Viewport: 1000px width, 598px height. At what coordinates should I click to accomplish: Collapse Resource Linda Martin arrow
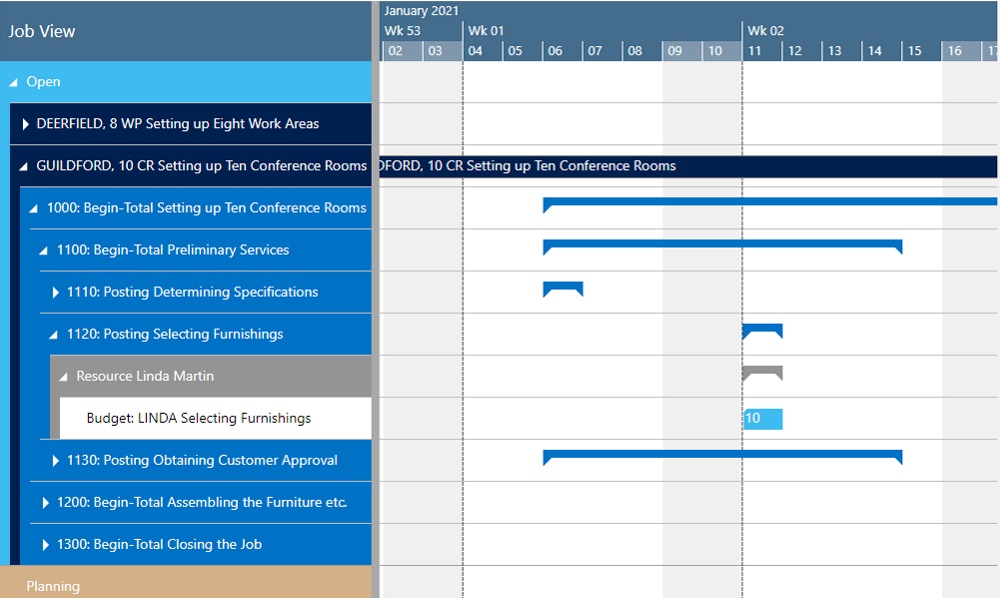(x=63, y=377)
